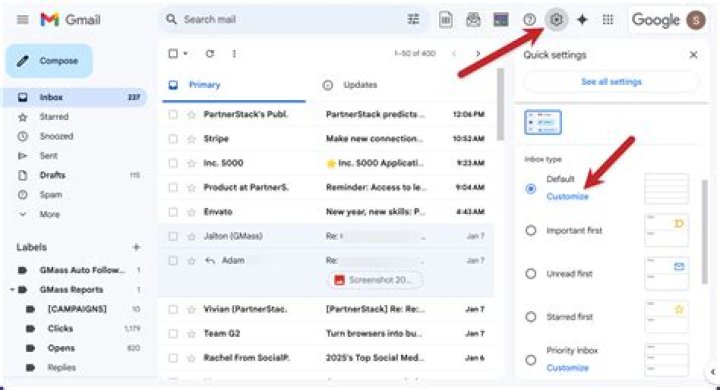
Task: Tick the Rachel From SocialP. checkbox
Action: pyautogui.click(x=173, y=358)
